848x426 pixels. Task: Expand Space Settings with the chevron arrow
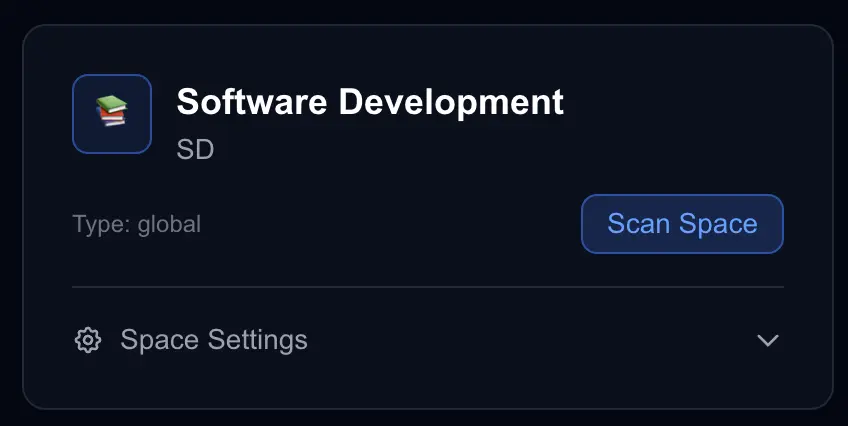pyautogui.click(x=767, y=340)
